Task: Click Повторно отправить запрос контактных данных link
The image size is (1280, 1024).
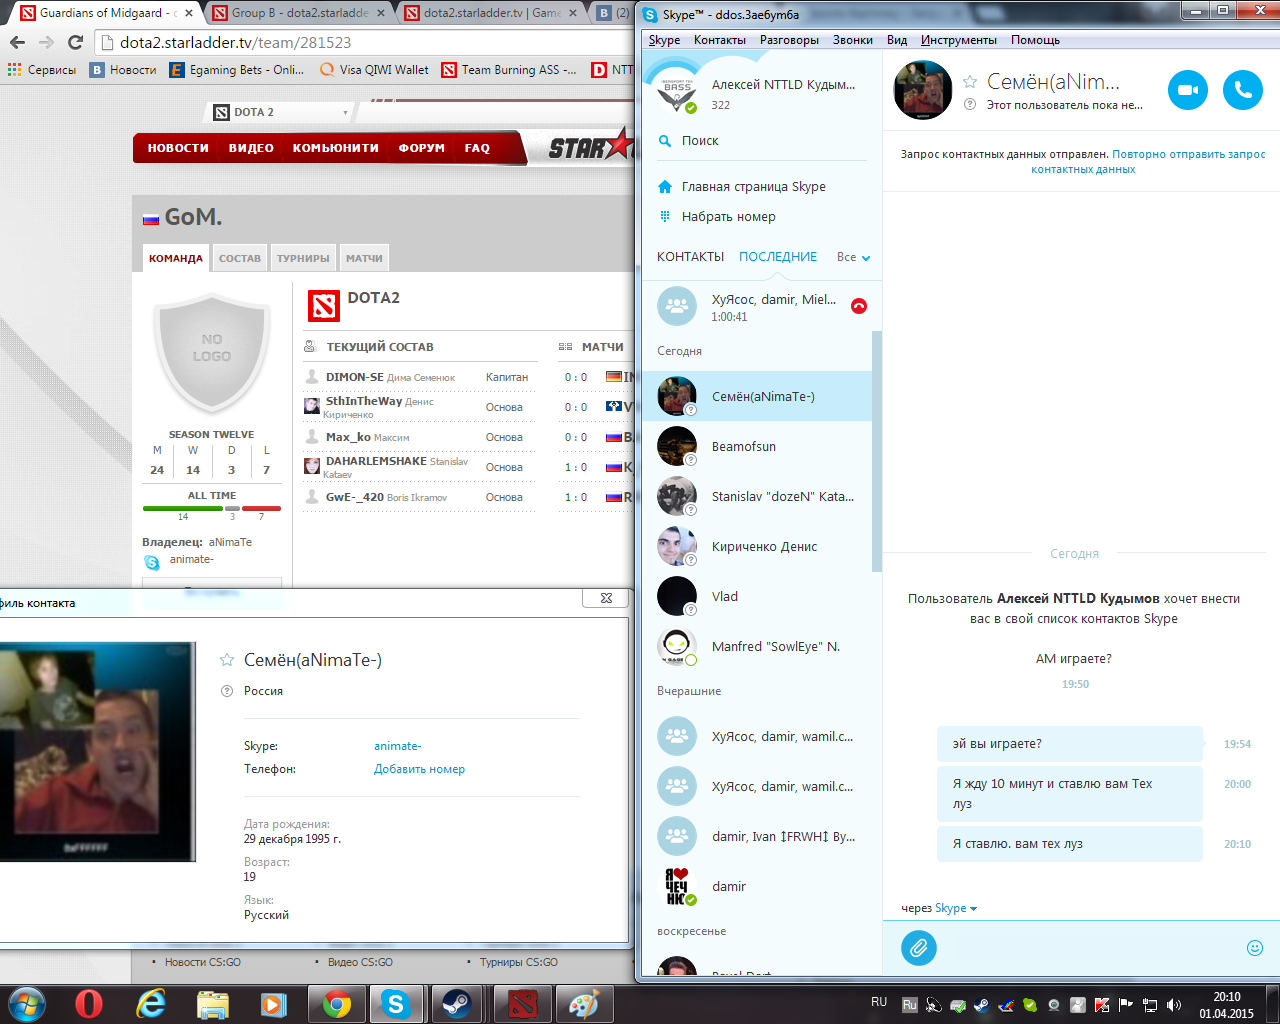Action: (1148, 162)
